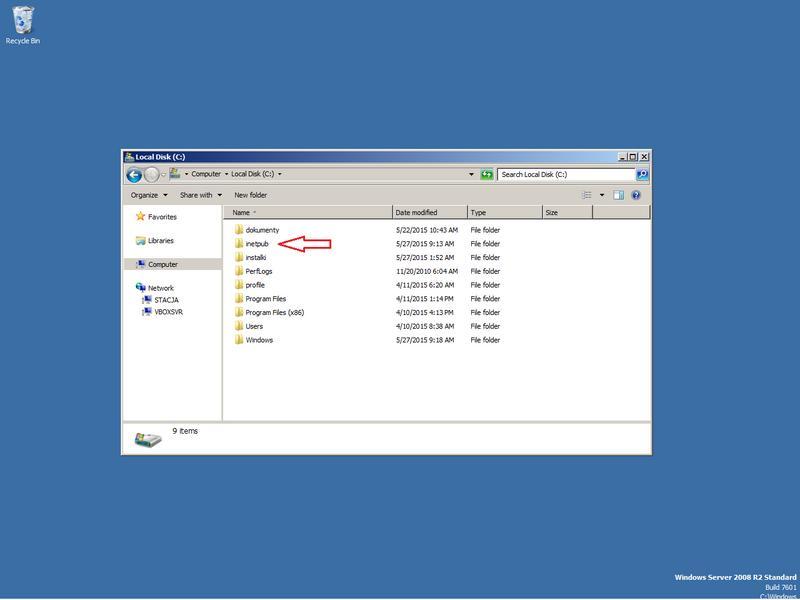
Task: Select the inetpub folder icon
Action: point(239,243)
